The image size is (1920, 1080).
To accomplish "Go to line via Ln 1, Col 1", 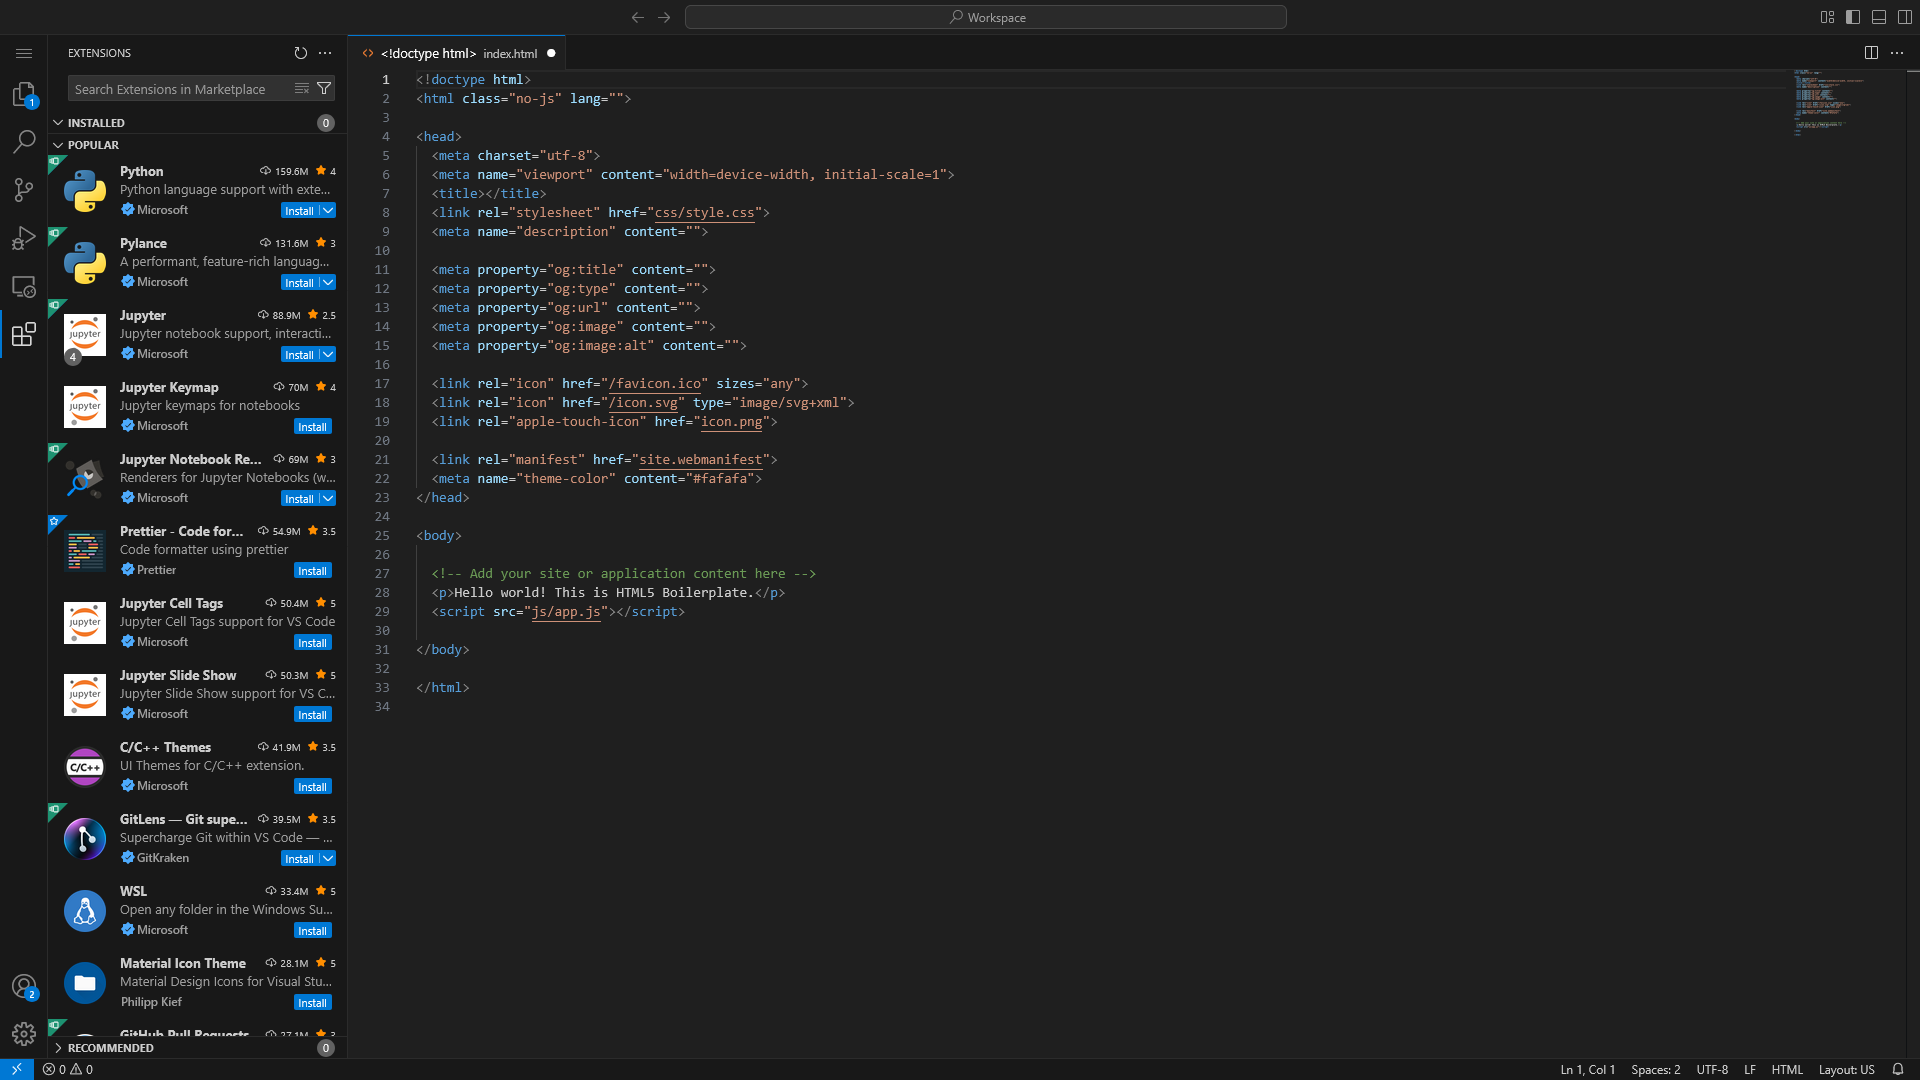I will click(1587, 1069).
